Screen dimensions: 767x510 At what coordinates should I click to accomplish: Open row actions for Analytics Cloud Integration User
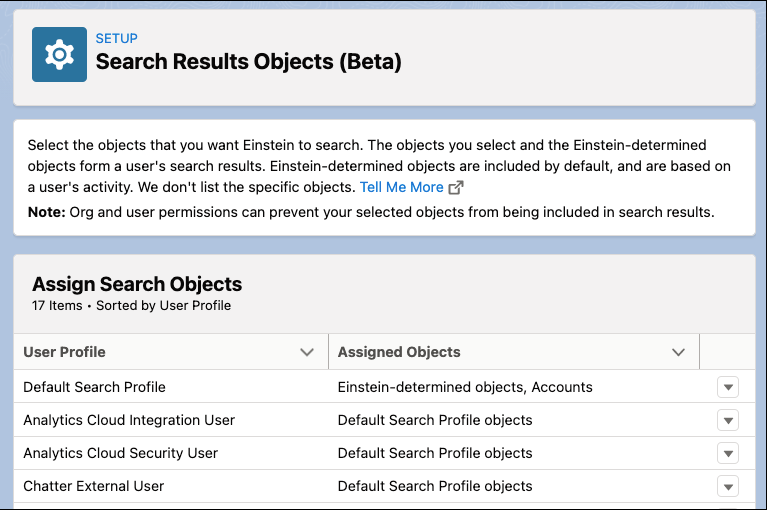tap(727, 421)
